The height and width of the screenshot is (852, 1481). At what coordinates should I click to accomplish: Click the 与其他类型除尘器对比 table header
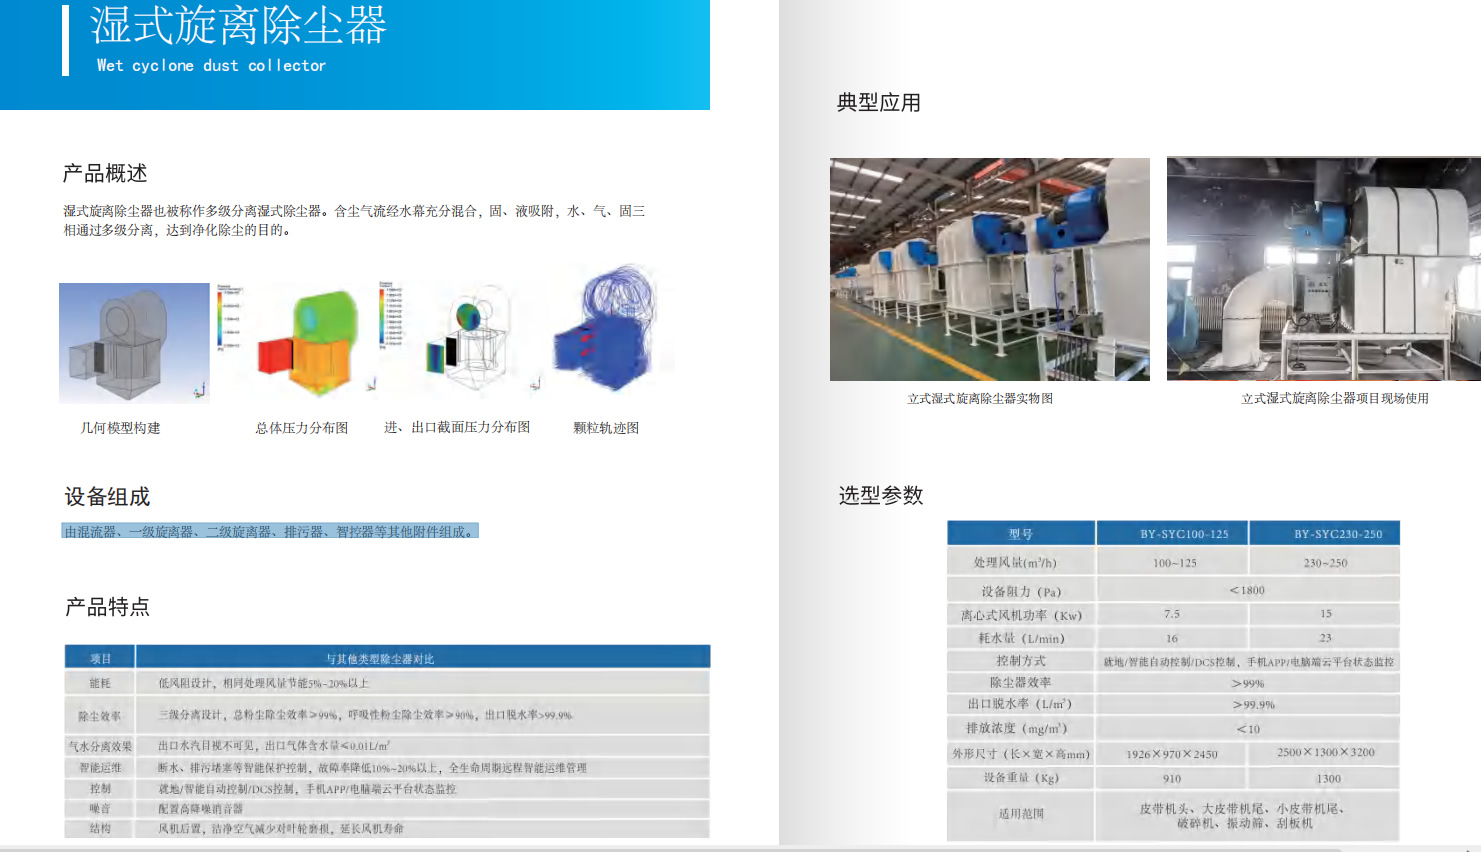[x=380, y=659]
